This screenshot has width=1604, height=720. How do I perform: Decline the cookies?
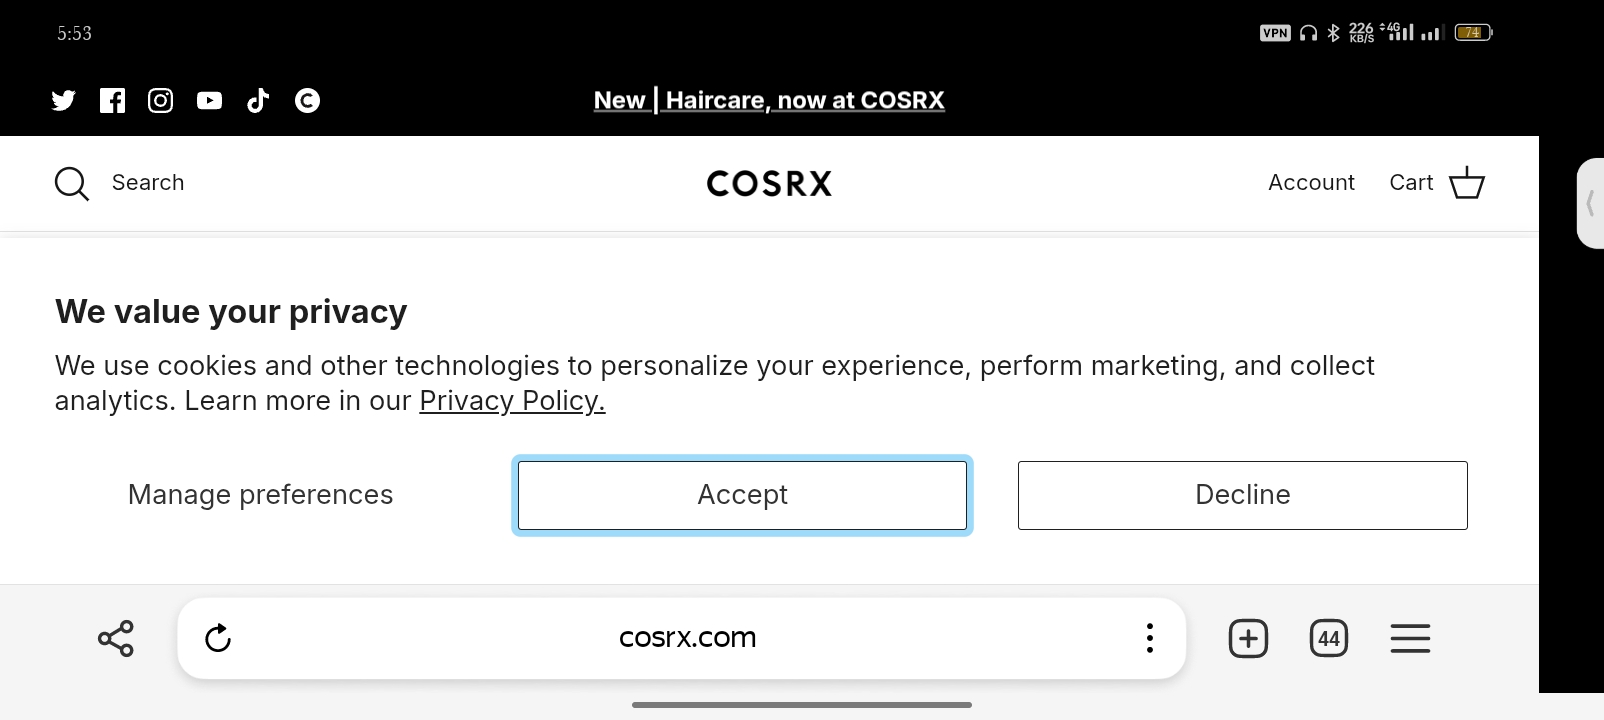tap(1243, 495)
